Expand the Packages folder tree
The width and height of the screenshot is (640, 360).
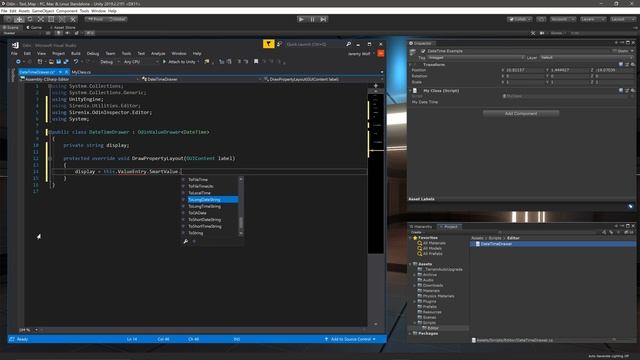tap(411, 333)
